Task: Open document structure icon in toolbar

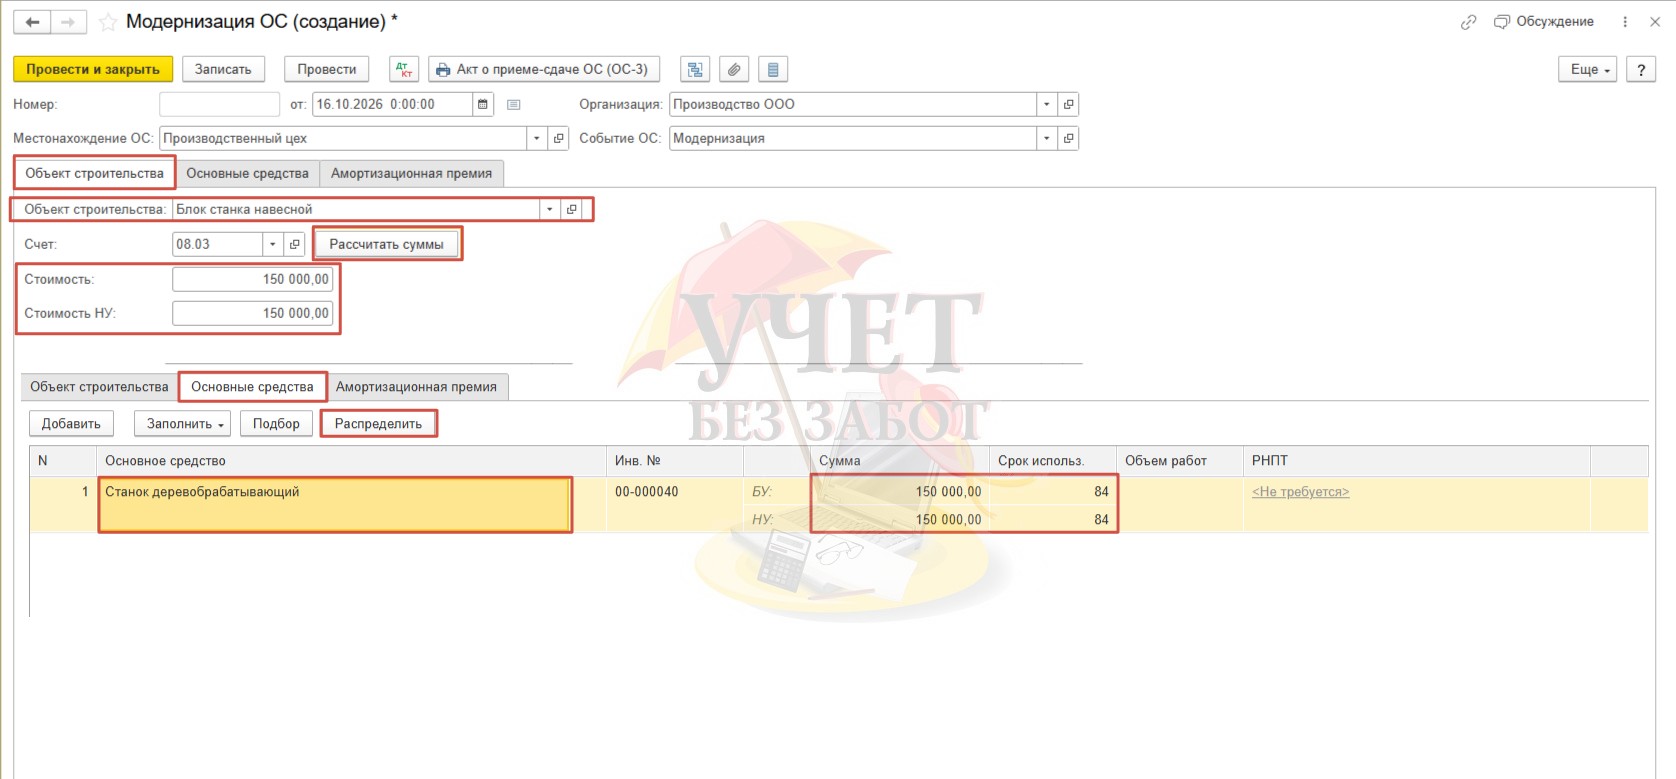Action: pos(695,69)
